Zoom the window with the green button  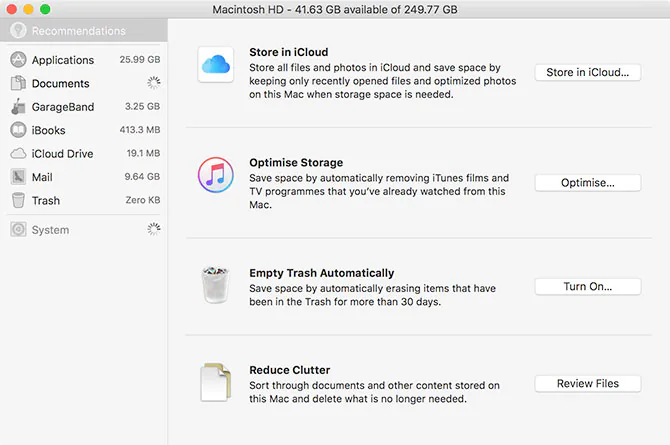tap(45, 9)
